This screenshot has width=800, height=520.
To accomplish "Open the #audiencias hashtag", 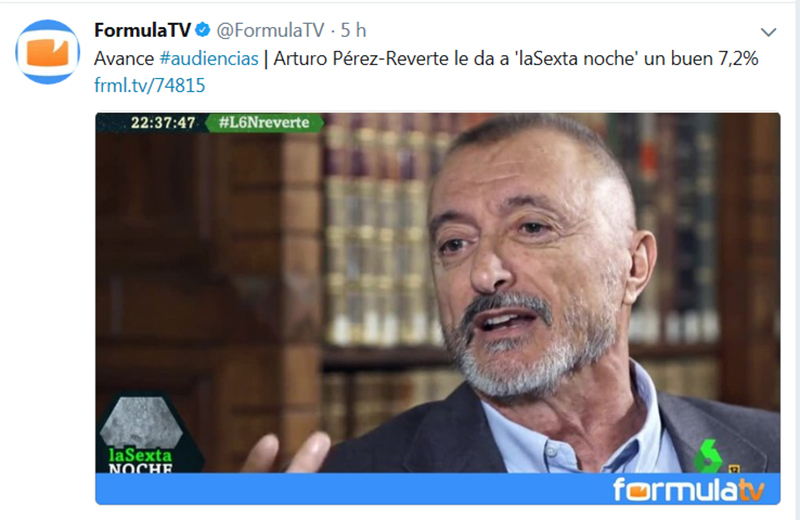I will point(209,59).
